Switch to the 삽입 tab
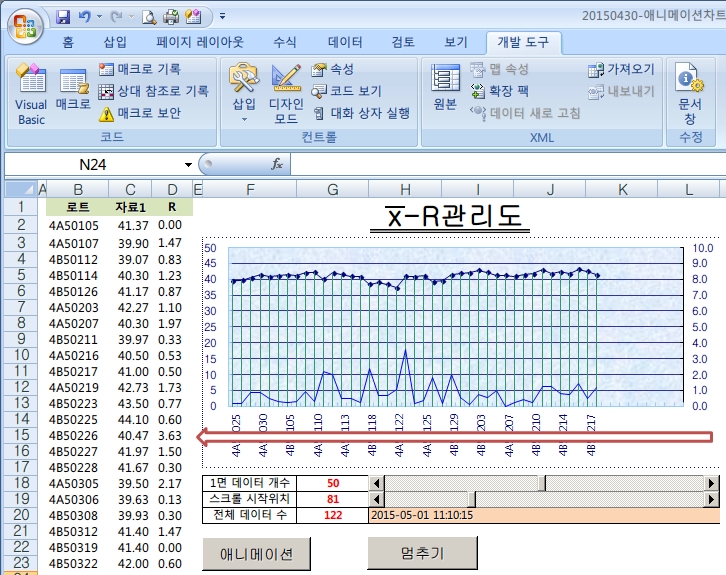Image resolution: width=726 pixels, height=575 pixels. pos(115,43)
